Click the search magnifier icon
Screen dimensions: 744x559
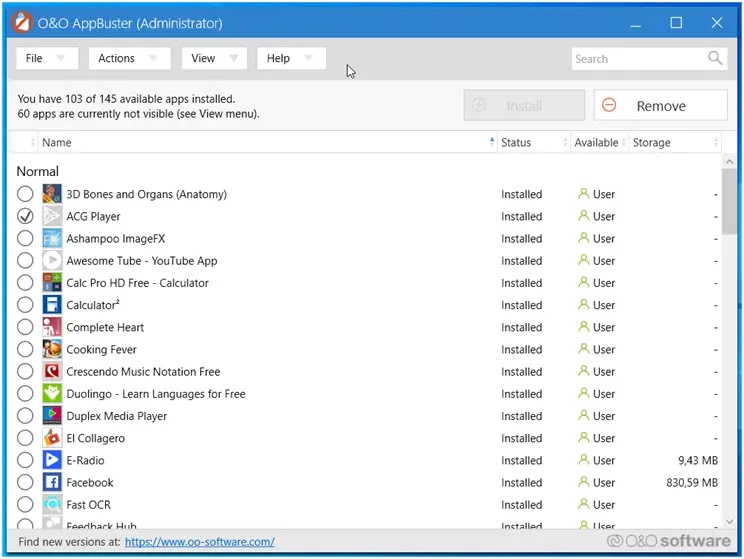click(715, 58)
